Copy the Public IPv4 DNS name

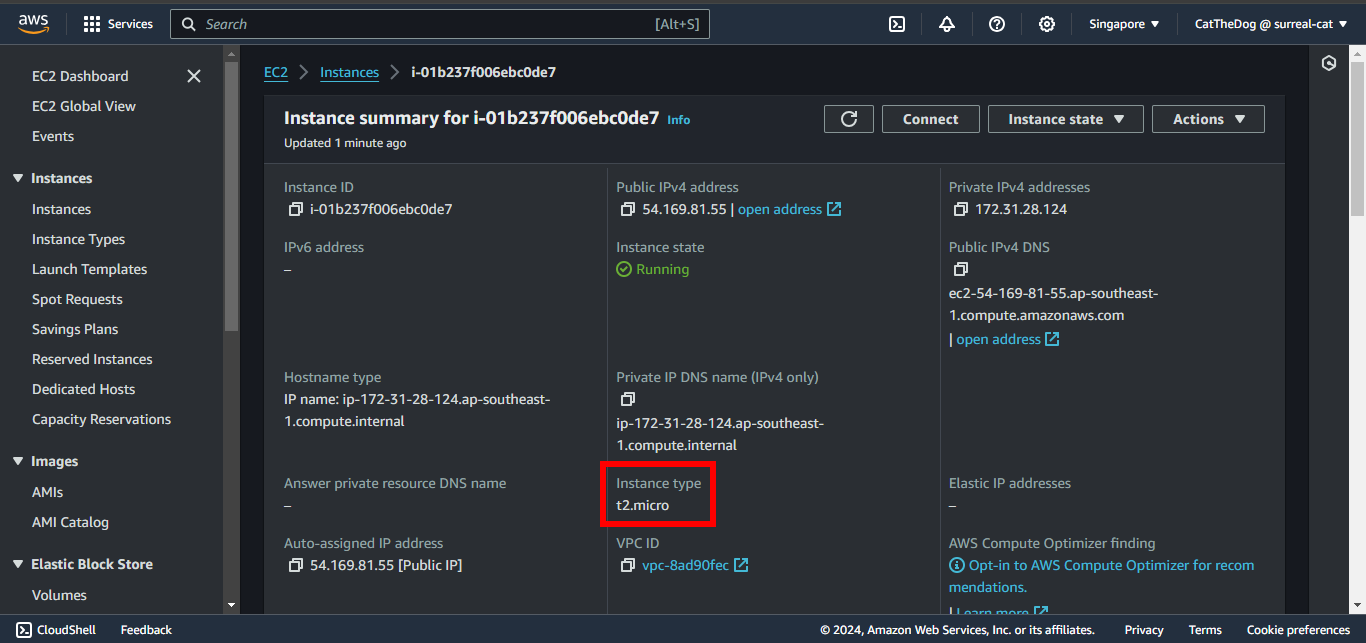960,270
